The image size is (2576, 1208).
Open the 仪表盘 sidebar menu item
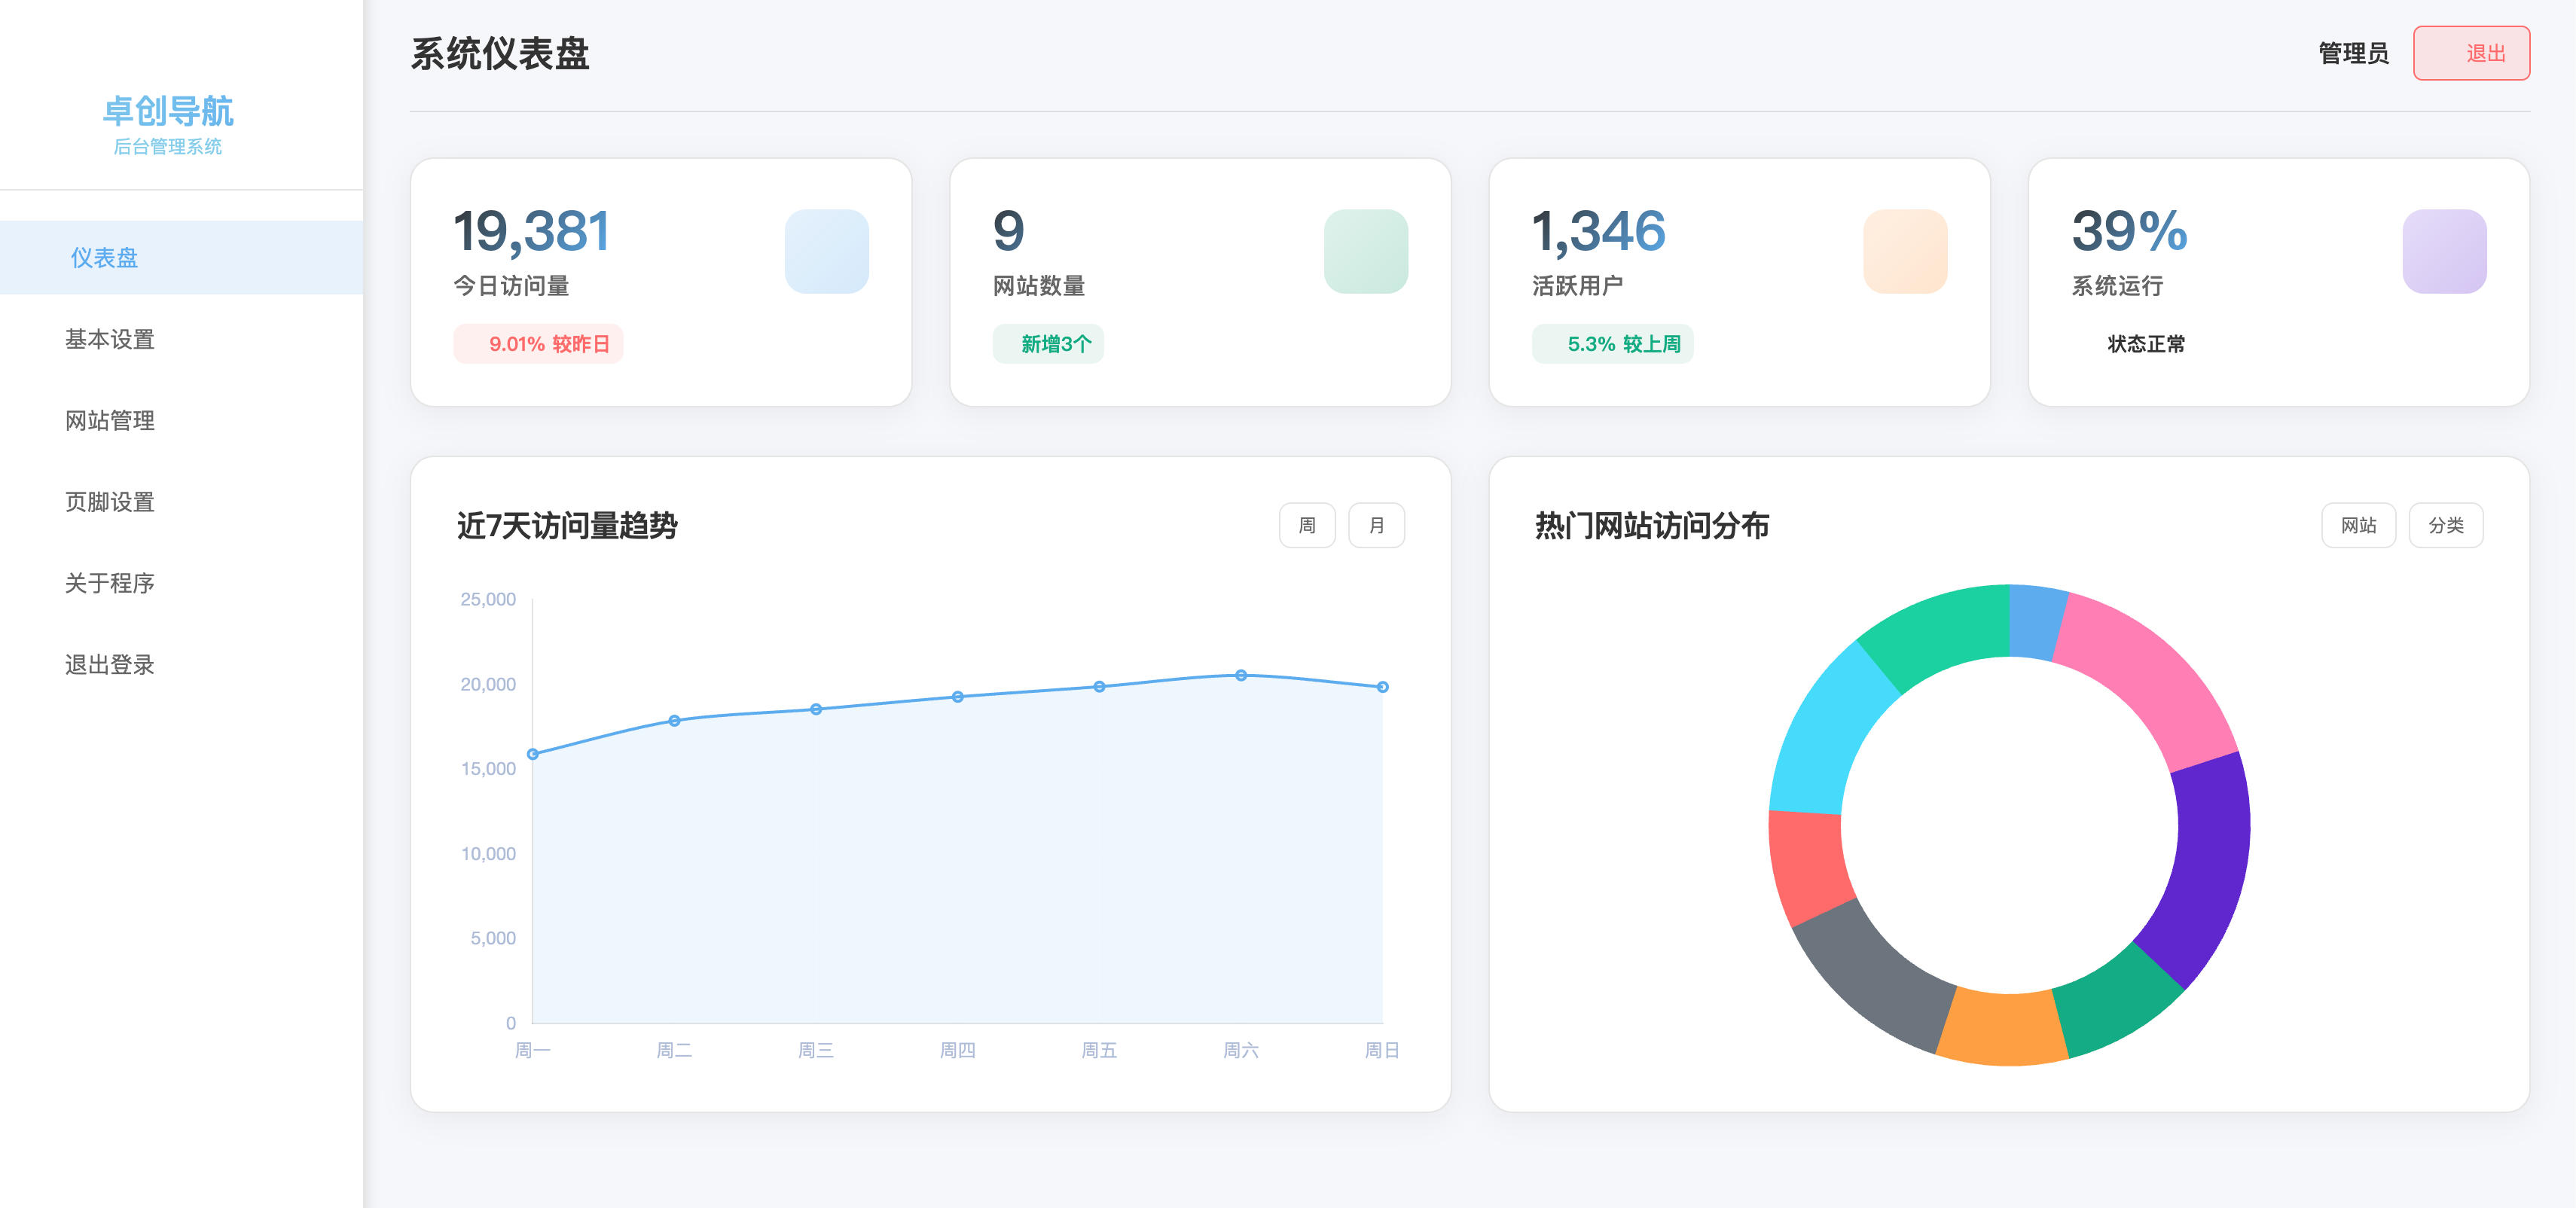click(x=181, y=257)
